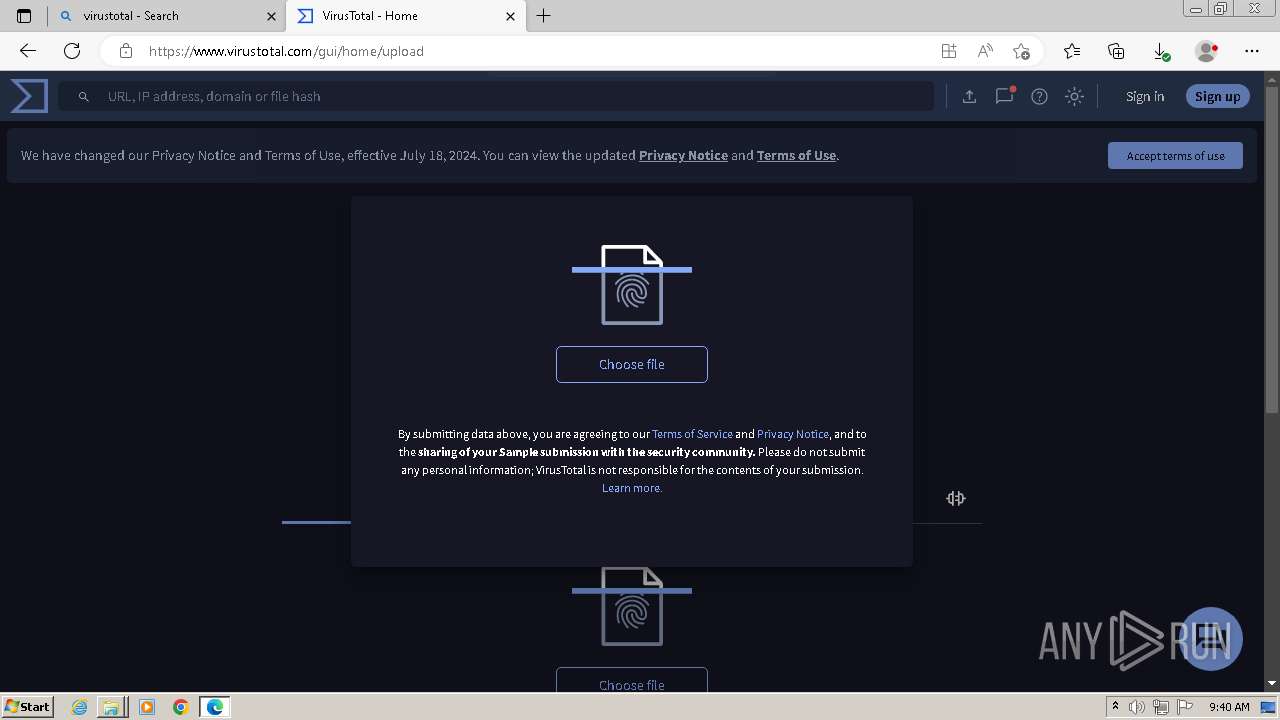Click the Sign up button
The width and height of the screenshot is (1280, 720).
click(x=1217, y=96)
